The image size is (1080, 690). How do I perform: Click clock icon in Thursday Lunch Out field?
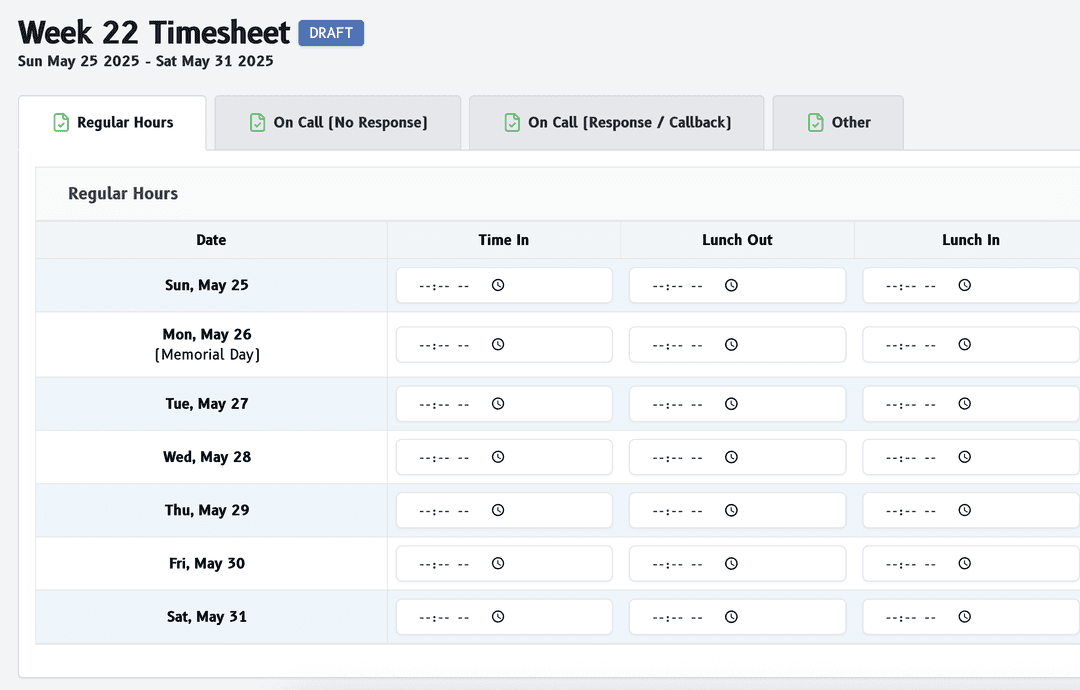click(731, 510)
